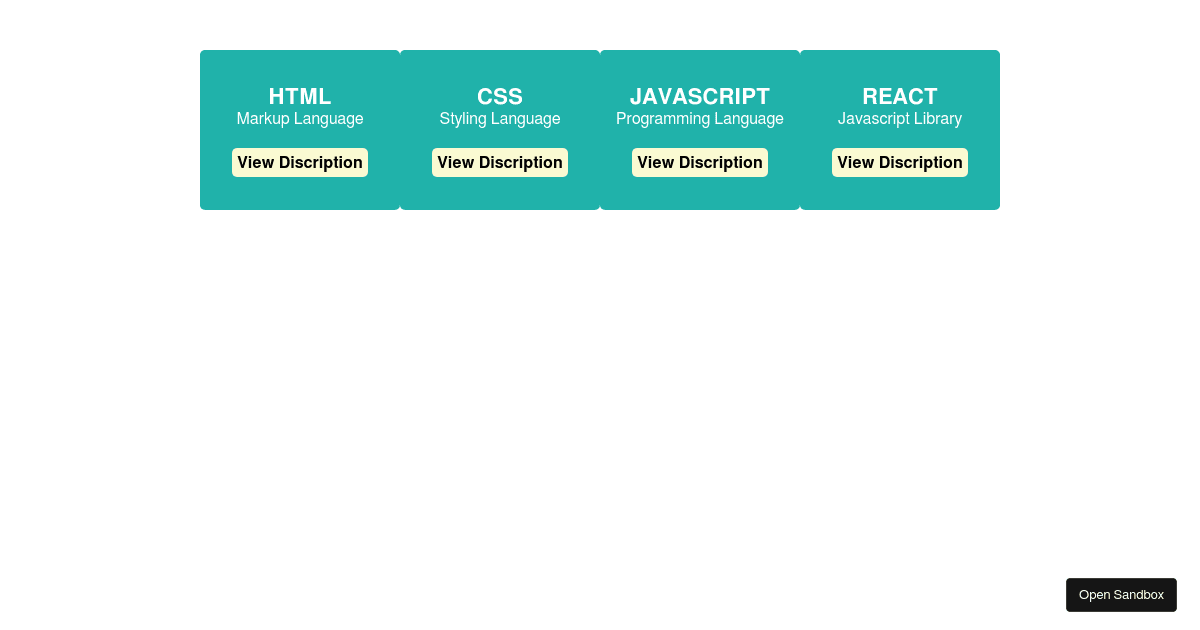Click the CSS card title
Viewport: 1200px width, 630px height.
pyautogui.click(x=500, y=97)
